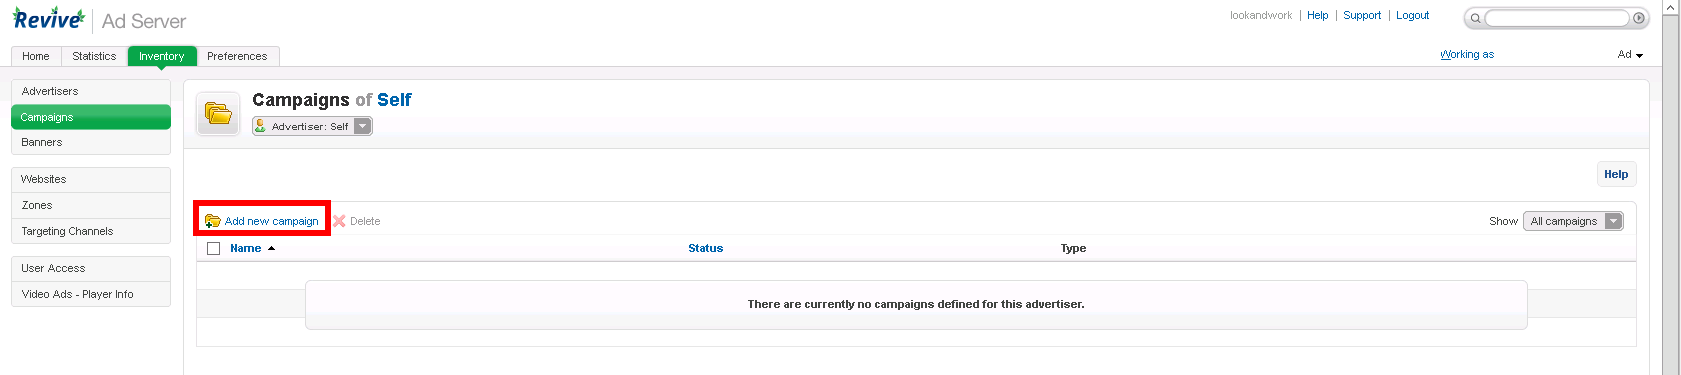Click the vertical page scrollbar
1681x375 pixels.
[1671, 187]
